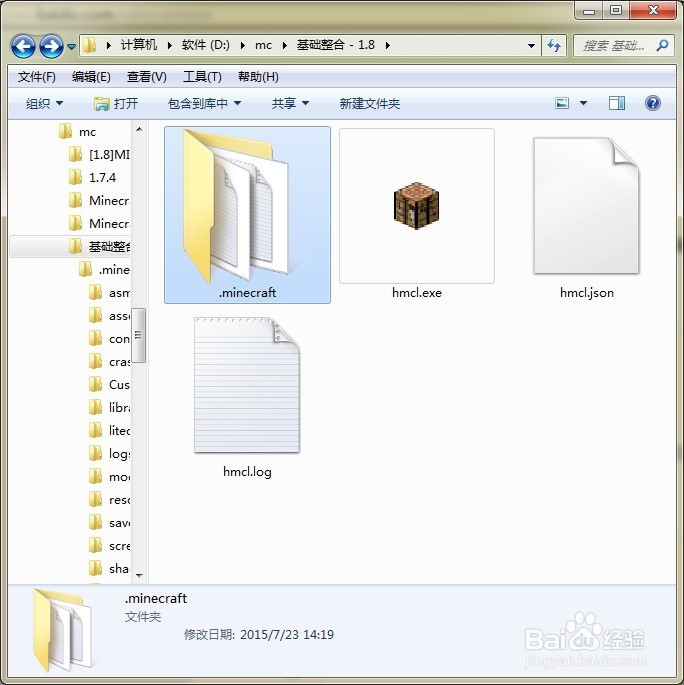Screen dimensions: 684x685
Task: Select the scre folder in the tree
Action: 110,545
